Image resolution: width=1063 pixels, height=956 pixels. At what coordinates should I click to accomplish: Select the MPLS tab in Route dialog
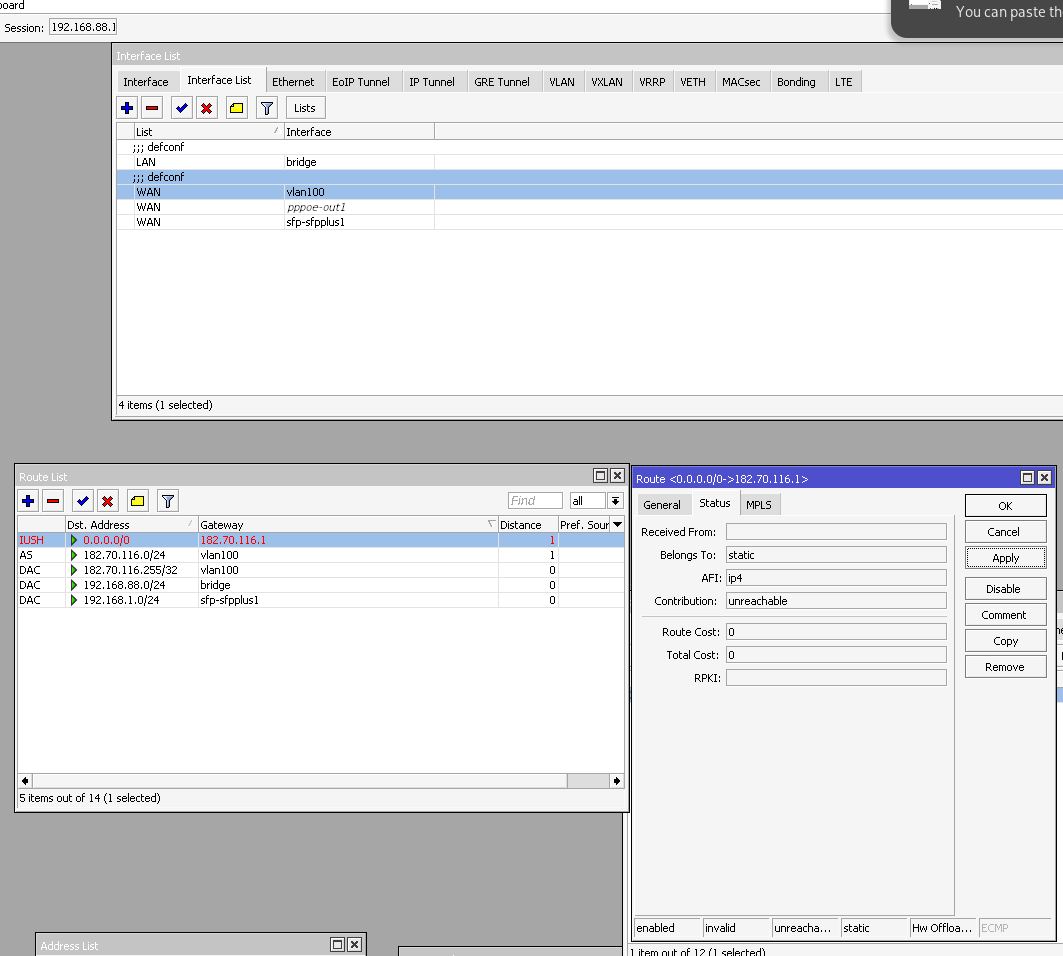coord(759,505)
